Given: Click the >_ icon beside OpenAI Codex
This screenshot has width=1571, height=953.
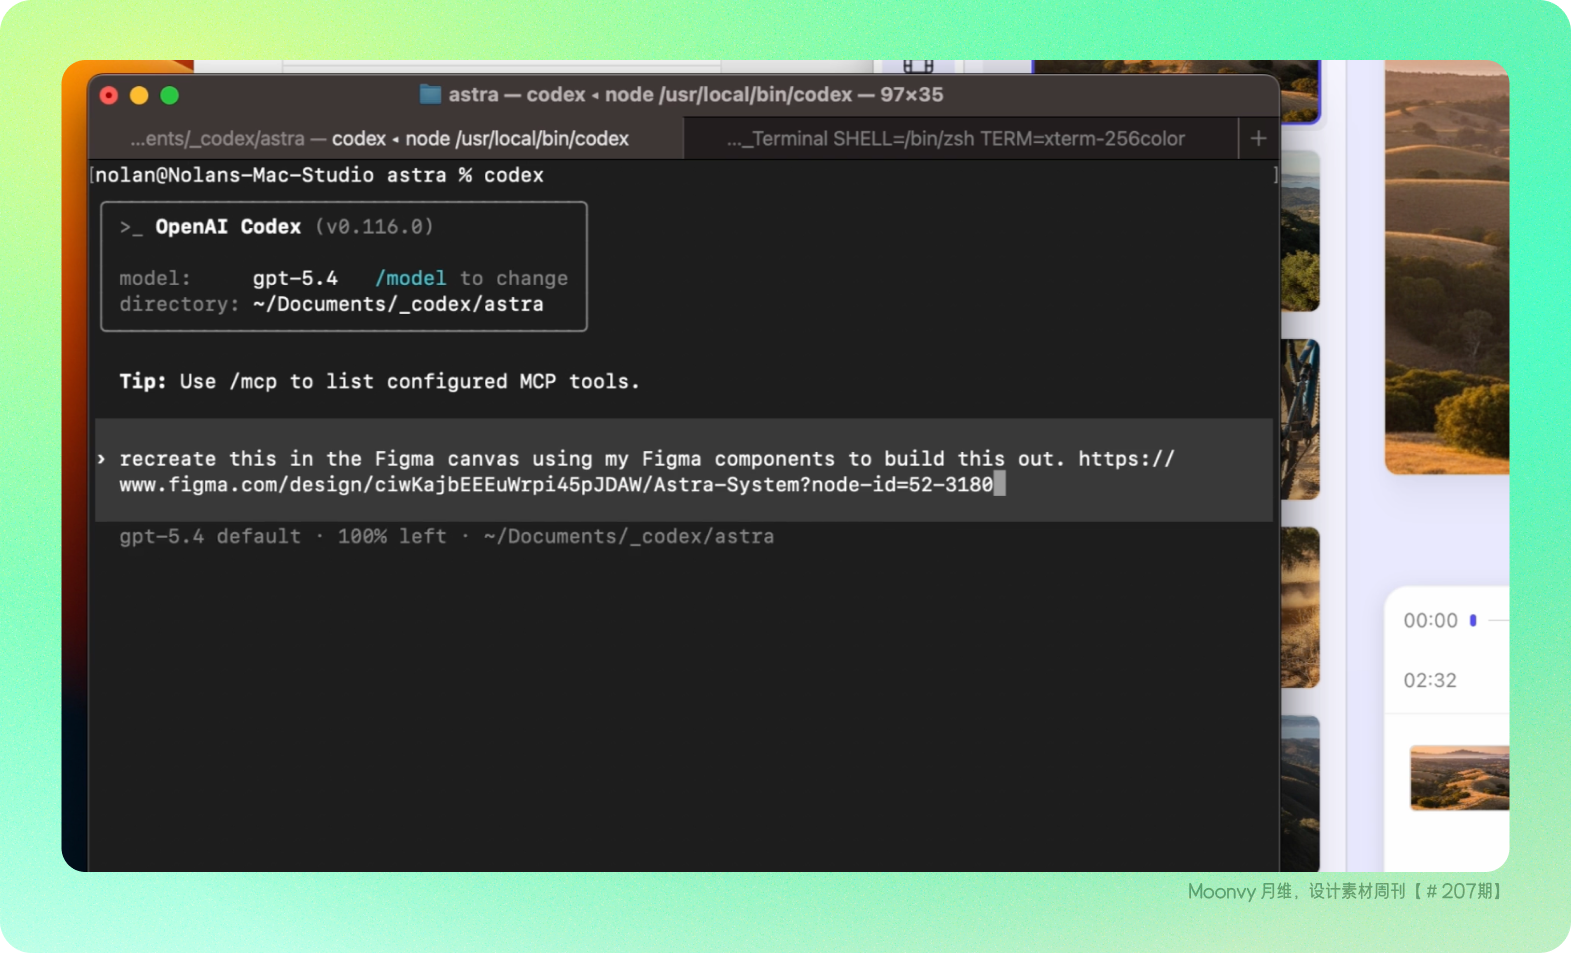Looking at the screenshot, I should pos(131,227).
